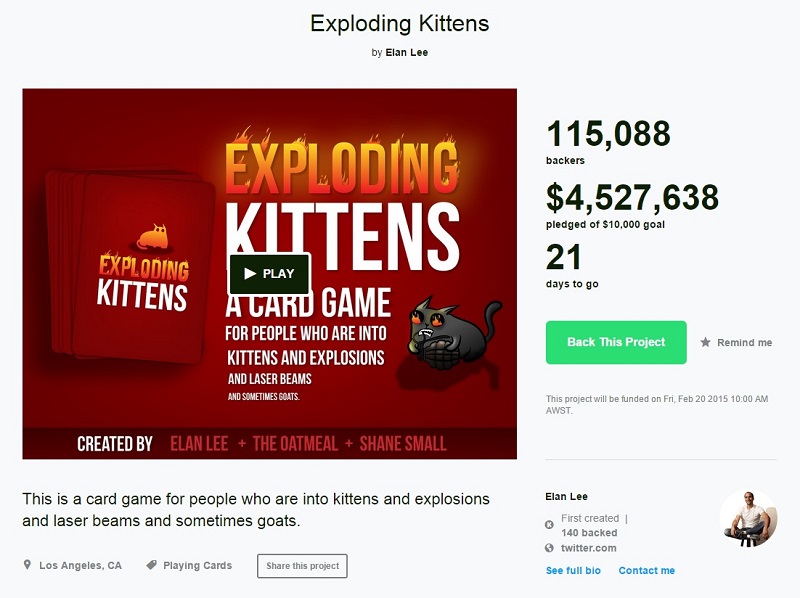Click the Contact me link
Image resolution: width=800 pixels, height=598 pixels.
pyautogui.click(x=646, y=570)
